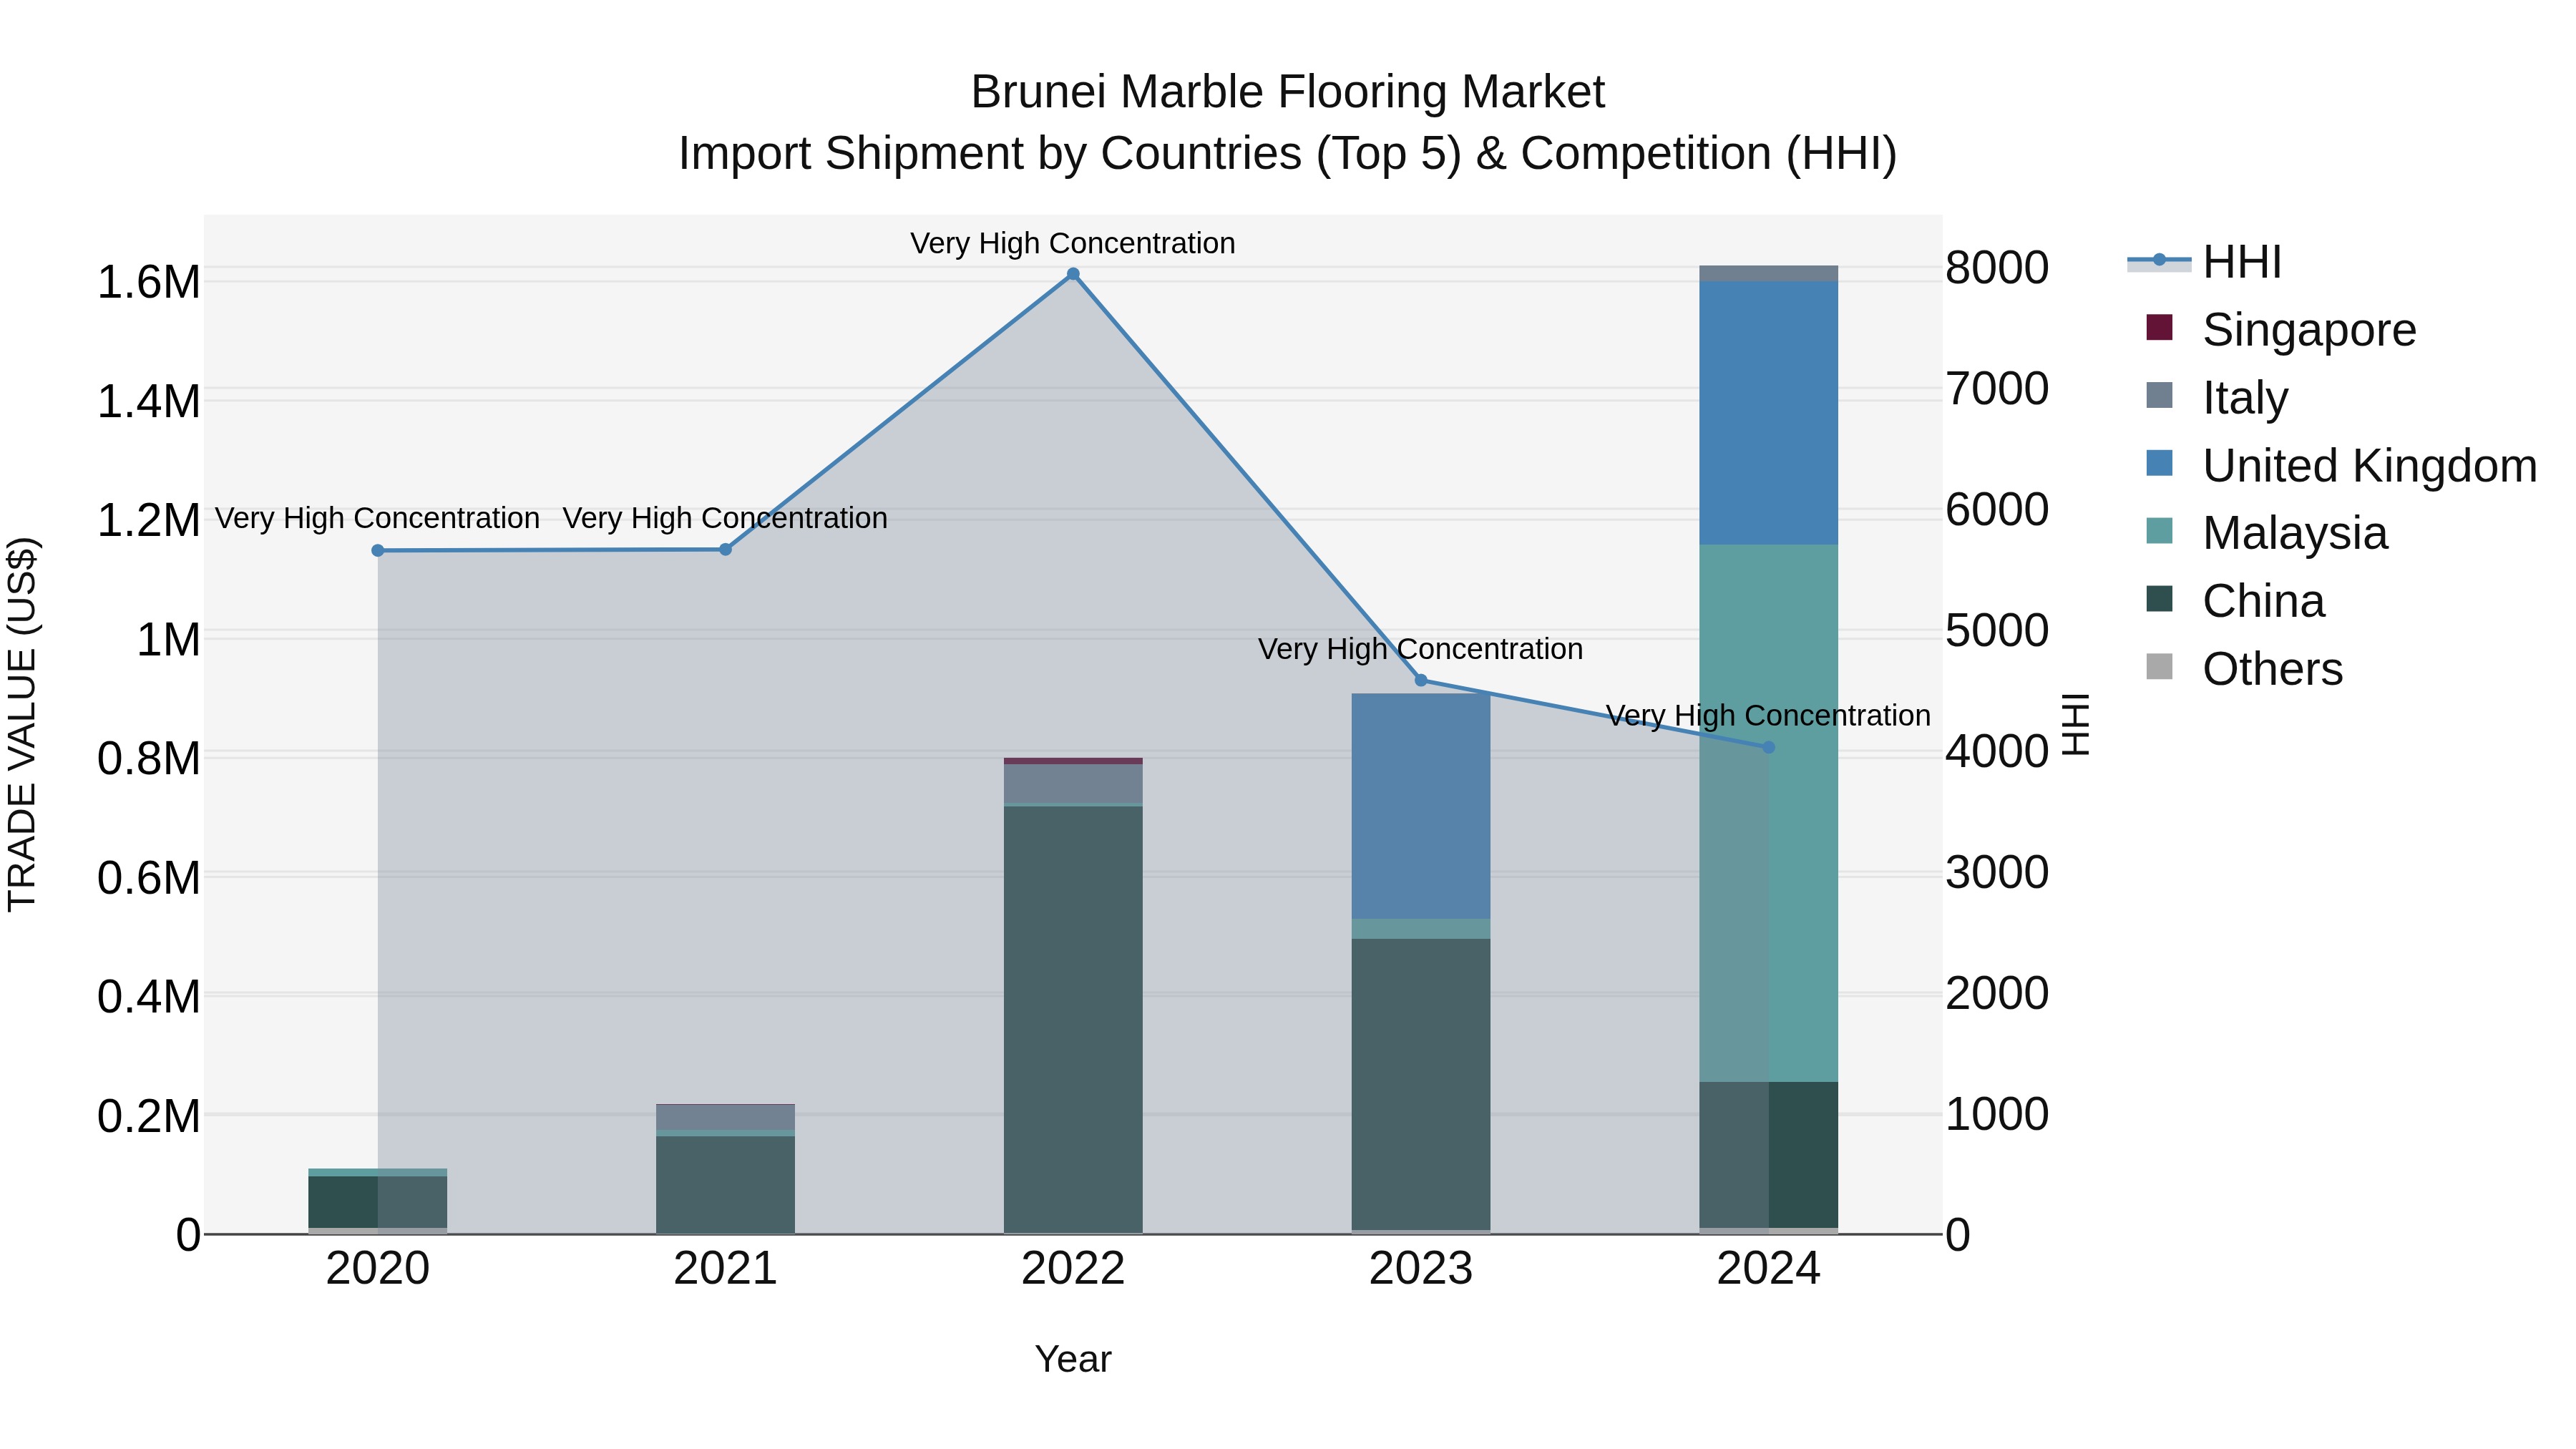The height and width of the screenshot is (1449, 2576).
Task: Click the 1M left axis tick label
Action: [168, 640]
